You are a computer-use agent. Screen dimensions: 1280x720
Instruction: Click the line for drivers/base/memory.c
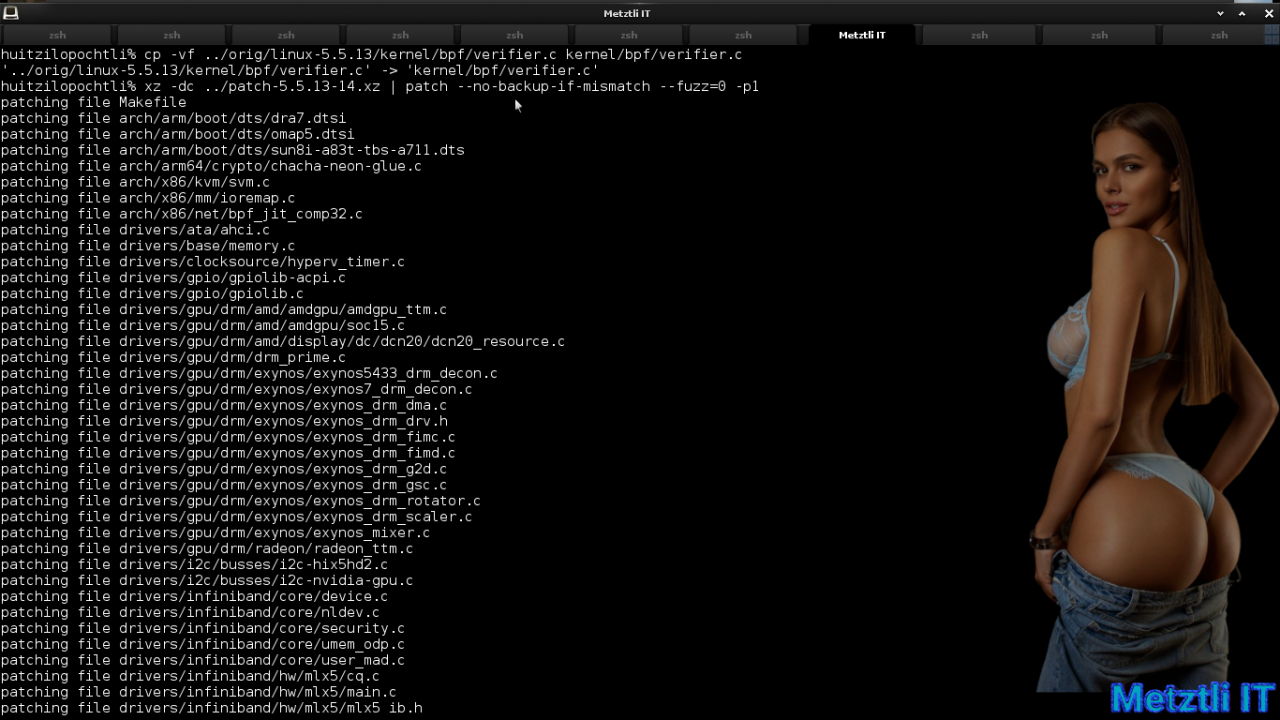[148, 246]
